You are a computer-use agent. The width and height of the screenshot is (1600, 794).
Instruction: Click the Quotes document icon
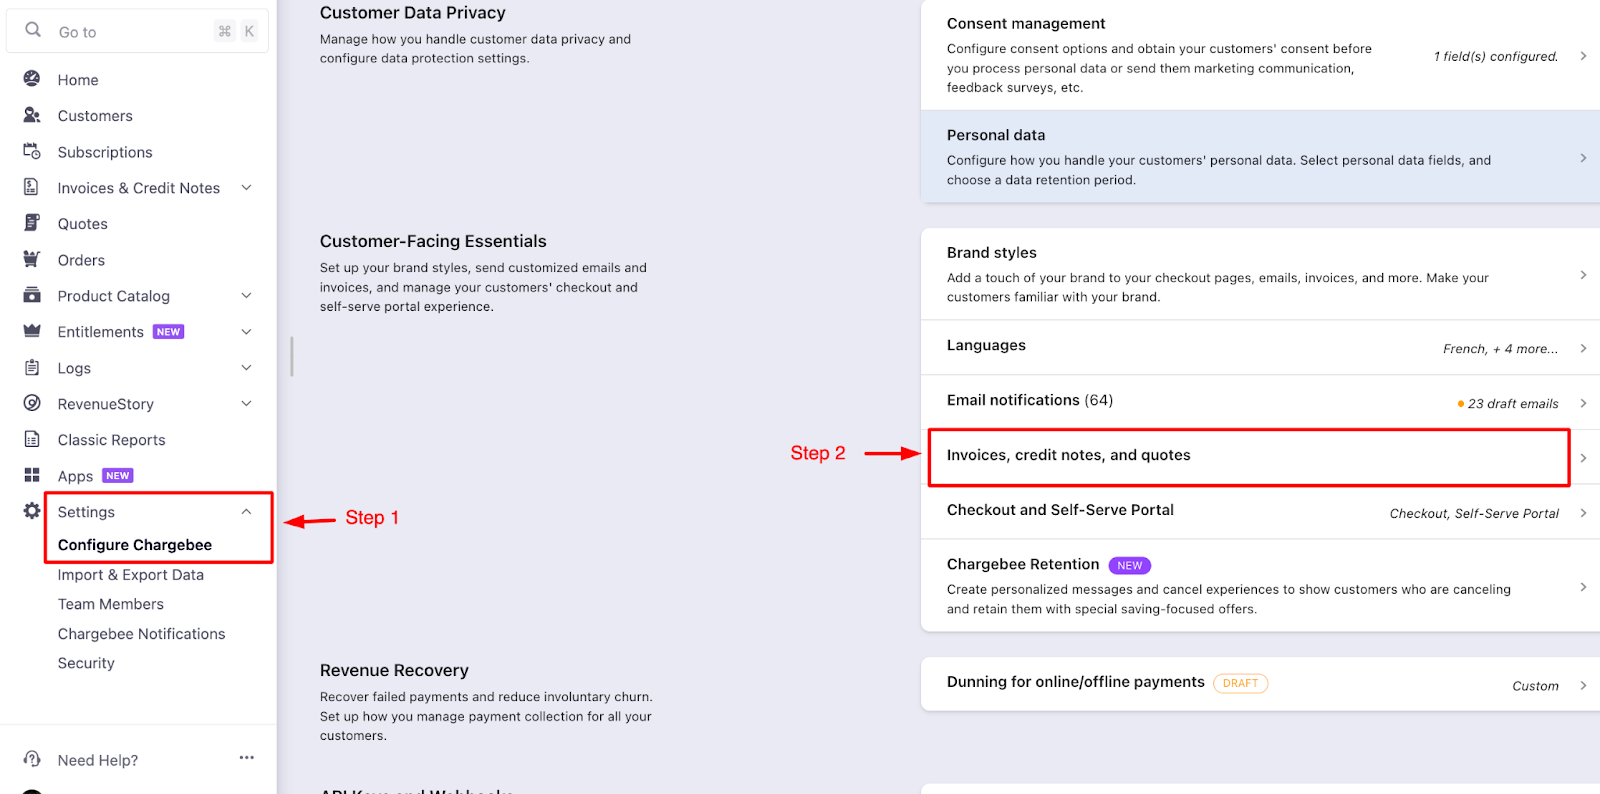pyautogui.click(x=32, y=223)
